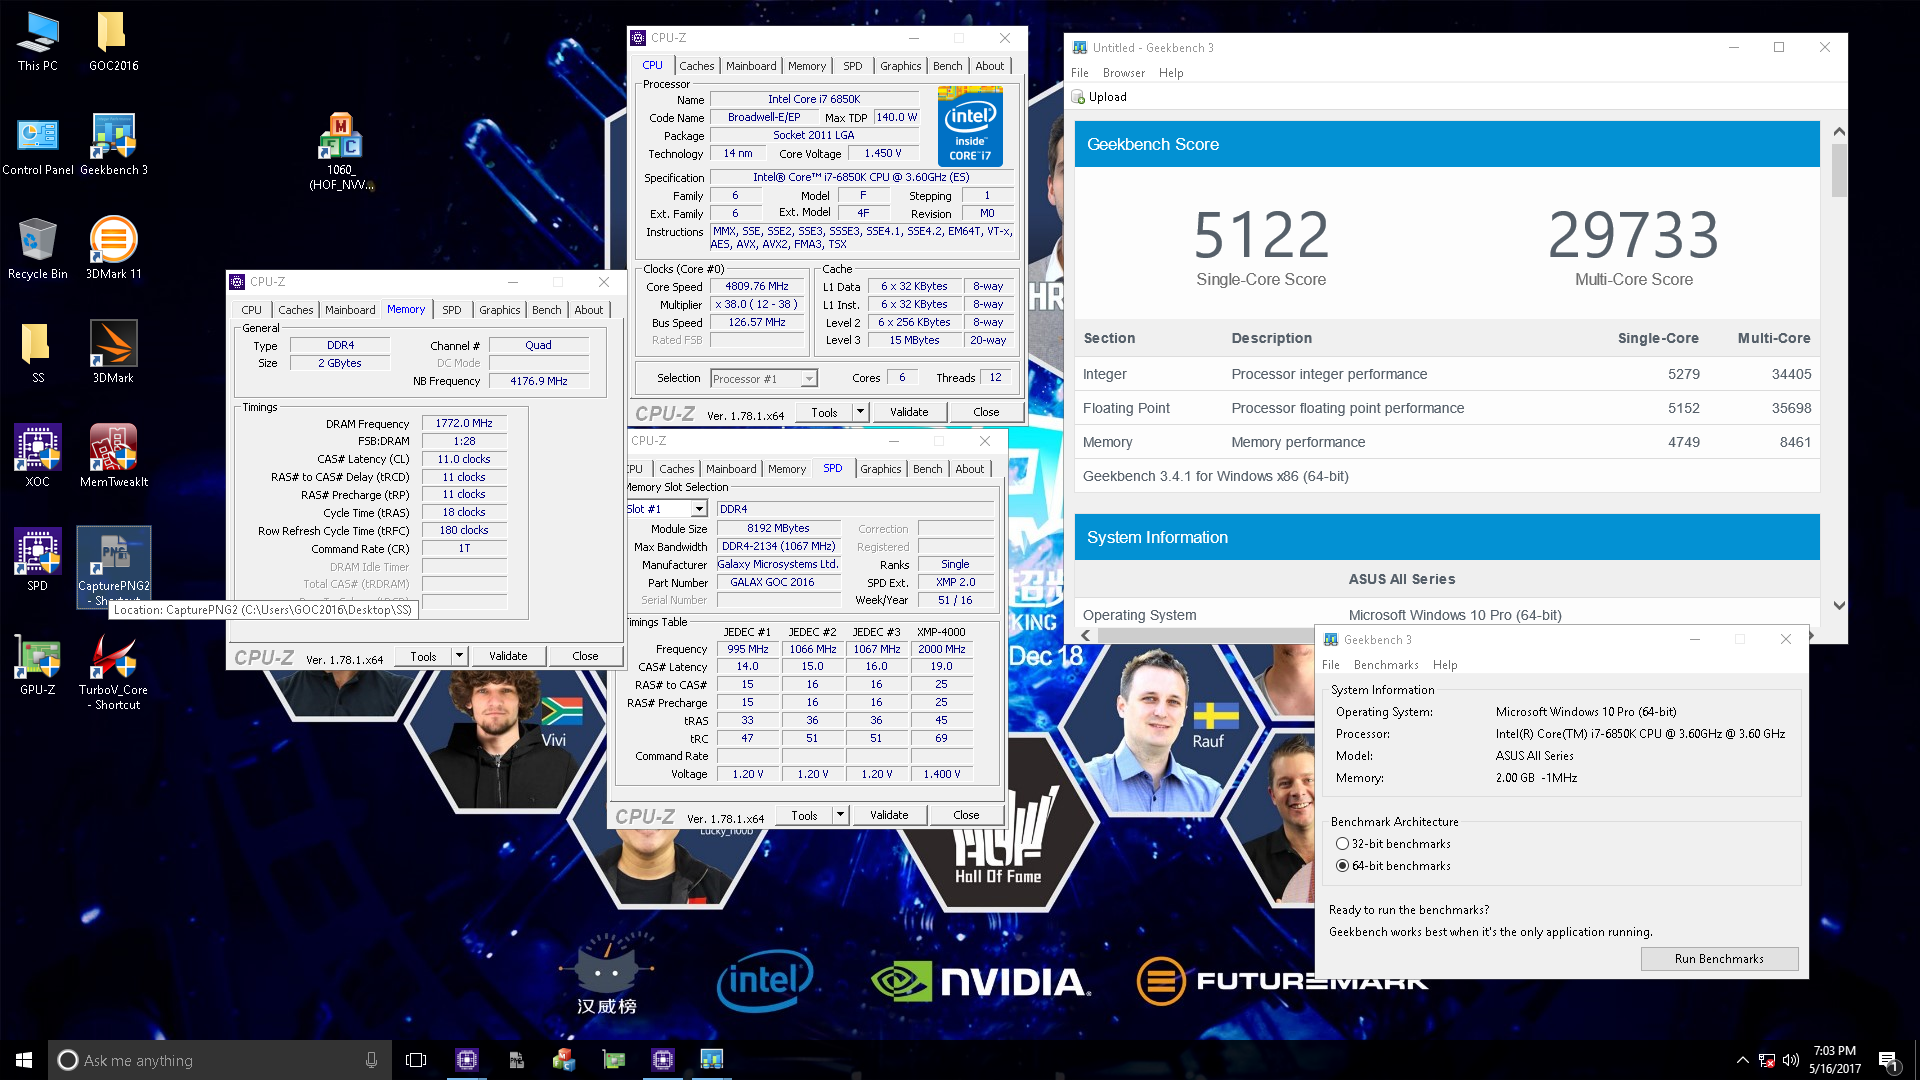
Task: Expand the Processor #1 selection dropdown
Action: 808,379
